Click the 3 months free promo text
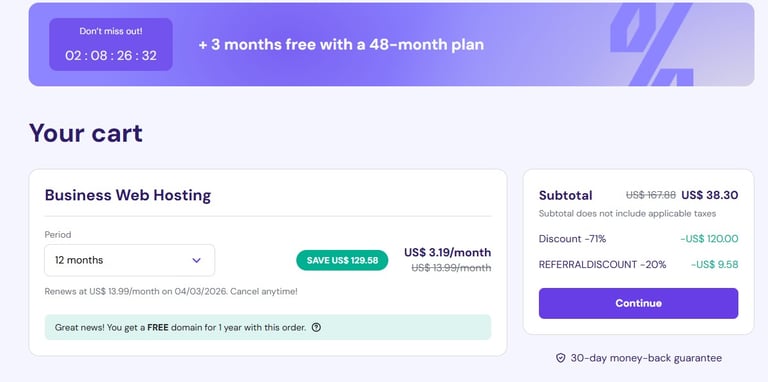The height and width of the screenshot is (382, 768). point(341,45)
